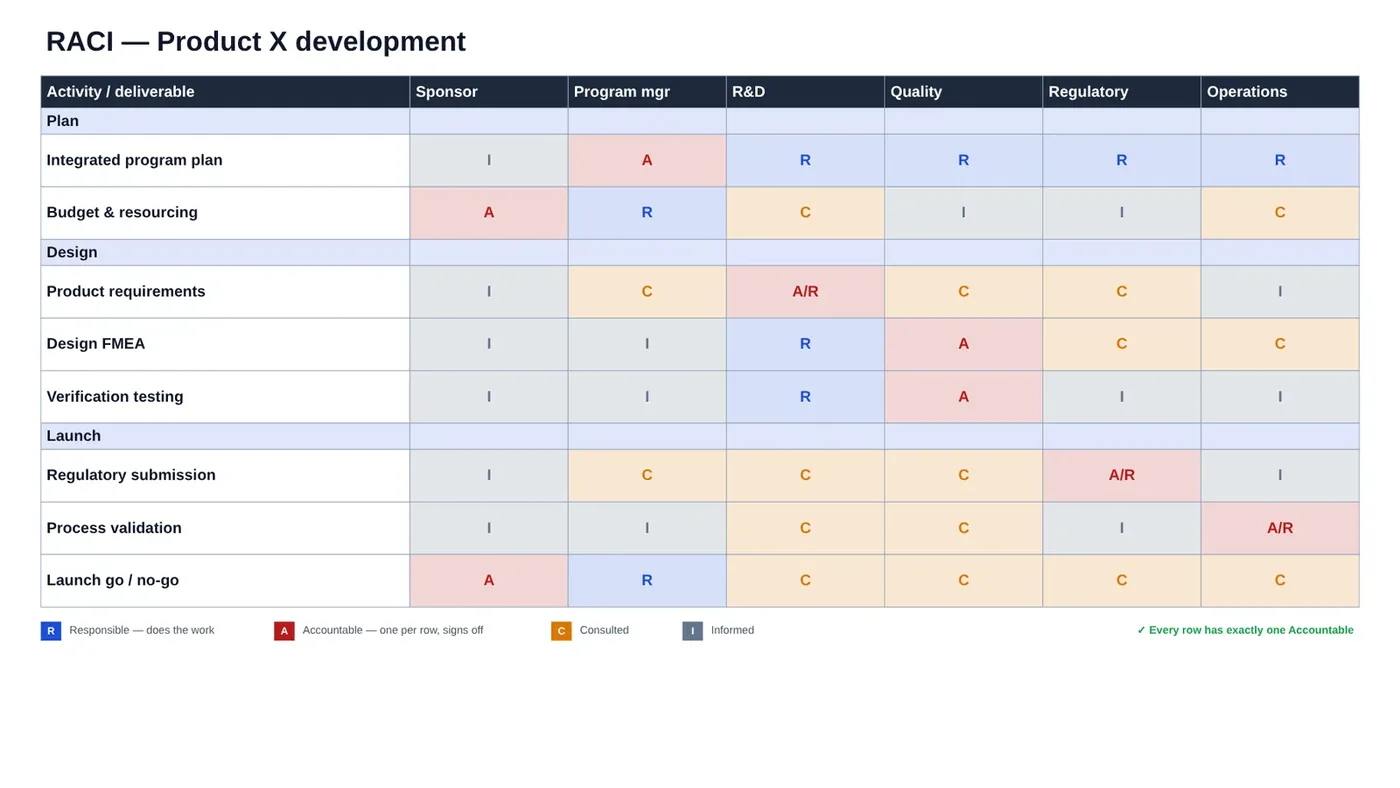1400x788 pixels.
Task: Click the 'Activity / deliverable' column header
Action: (225, 92)
